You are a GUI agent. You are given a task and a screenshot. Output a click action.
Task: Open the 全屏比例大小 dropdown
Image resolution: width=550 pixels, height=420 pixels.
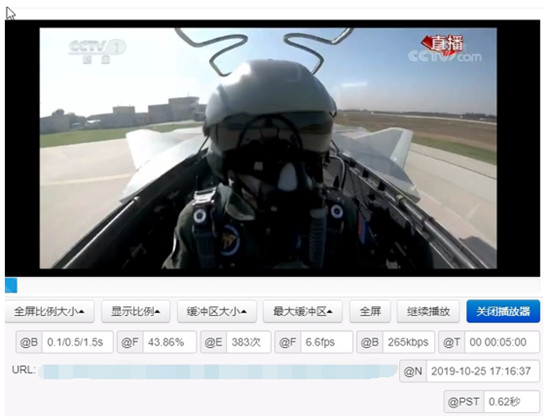point(49,311)
